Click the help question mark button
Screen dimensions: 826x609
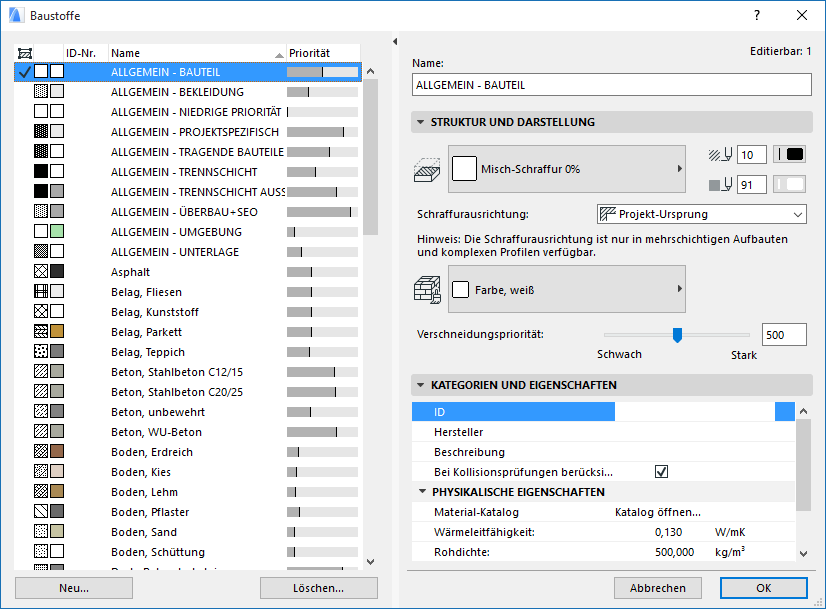click(757, 15)
